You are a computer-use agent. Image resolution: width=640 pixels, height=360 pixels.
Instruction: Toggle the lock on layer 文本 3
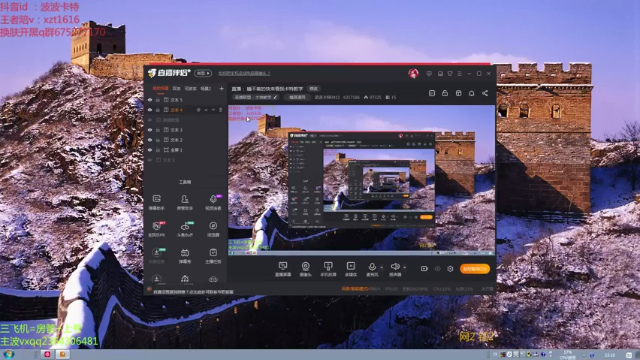(x=158, y=130)
